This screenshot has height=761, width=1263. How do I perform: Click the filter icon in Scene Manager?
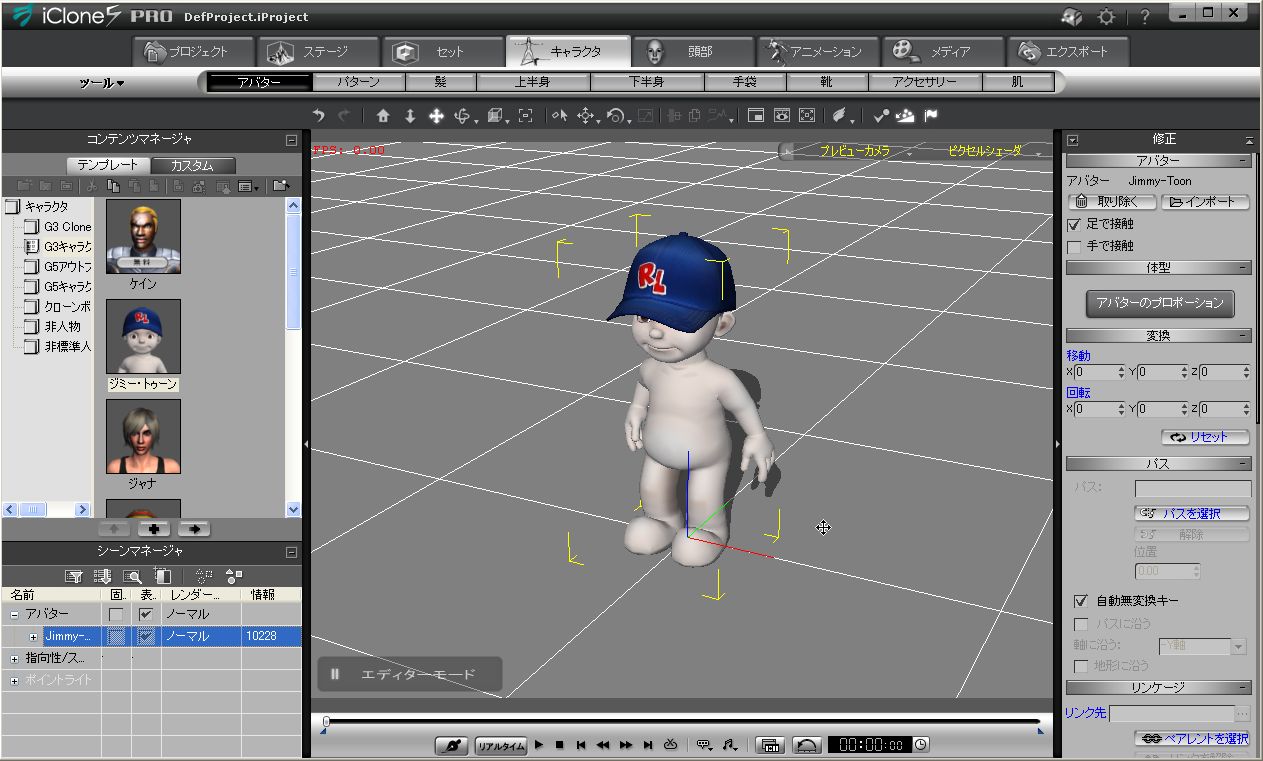tap(73, 576)
